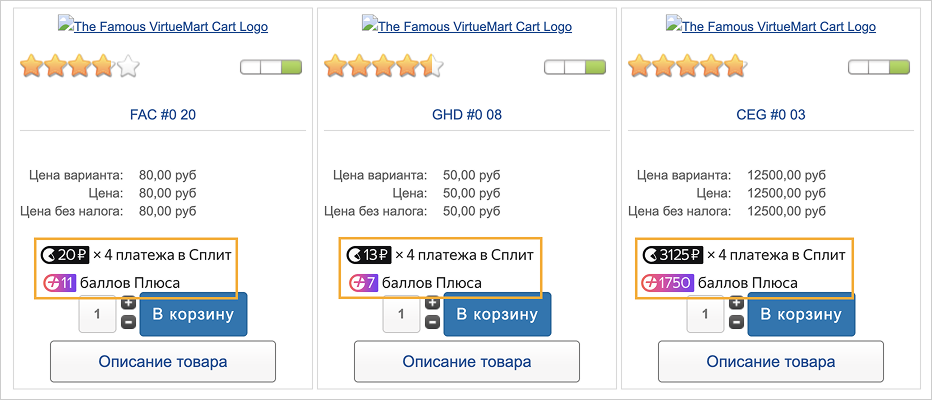The height and width of the screenshot is (400, 932).
Task: Click the Split badge showing 20₽
Action: pos(64,255)
